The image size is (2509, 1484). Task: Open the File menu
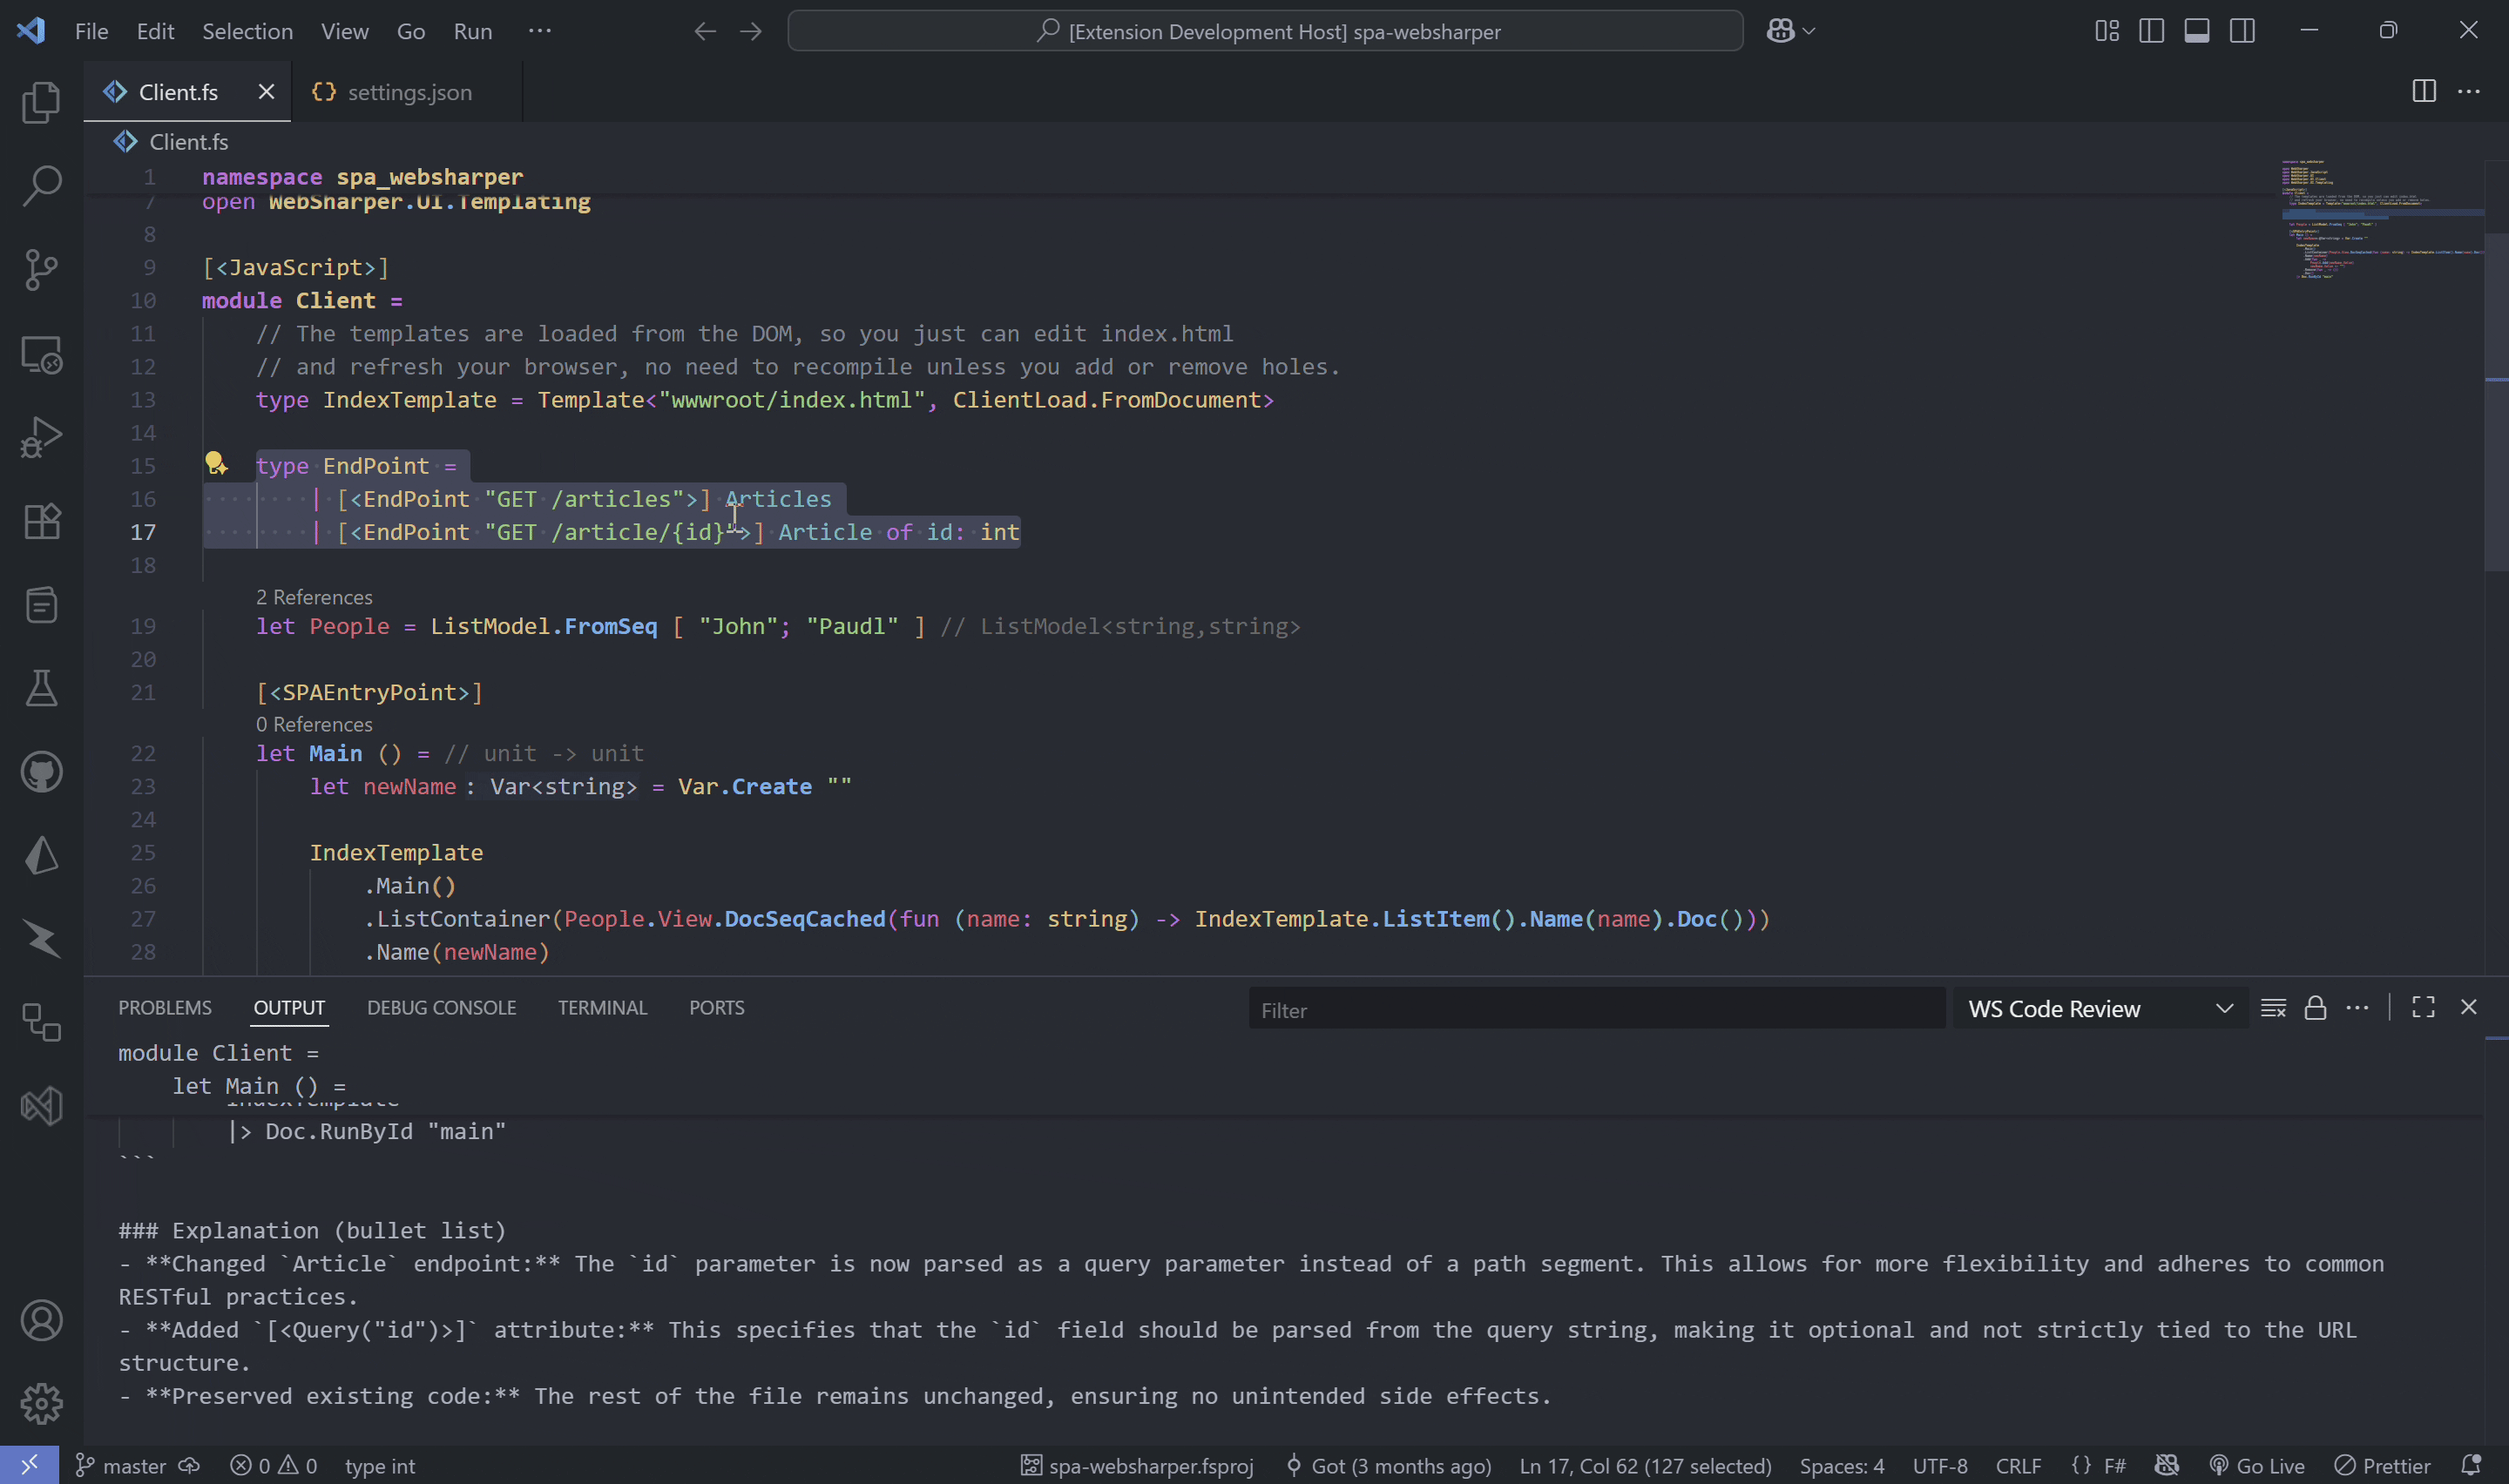coord(92,31)
